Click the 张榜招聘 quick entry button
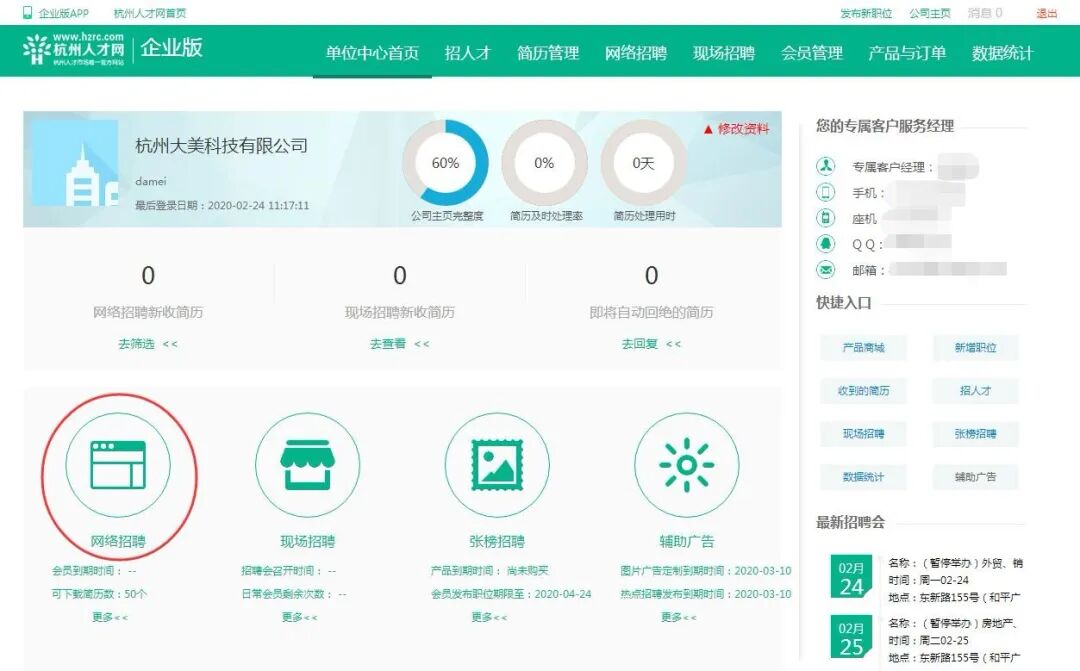Screen dimensions: 1080x671 click(x=975, y=434)
